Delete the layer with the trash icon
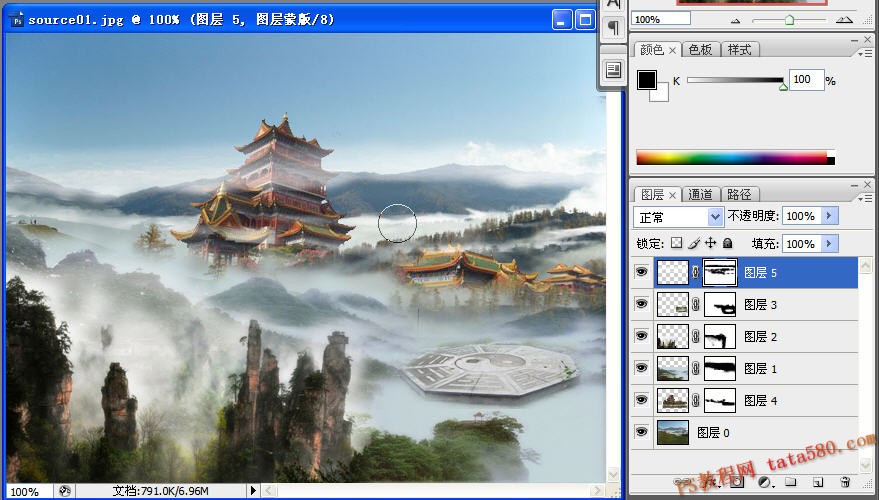Image resolution: width=879 pixels, height=500 pixels. point(845,482)
